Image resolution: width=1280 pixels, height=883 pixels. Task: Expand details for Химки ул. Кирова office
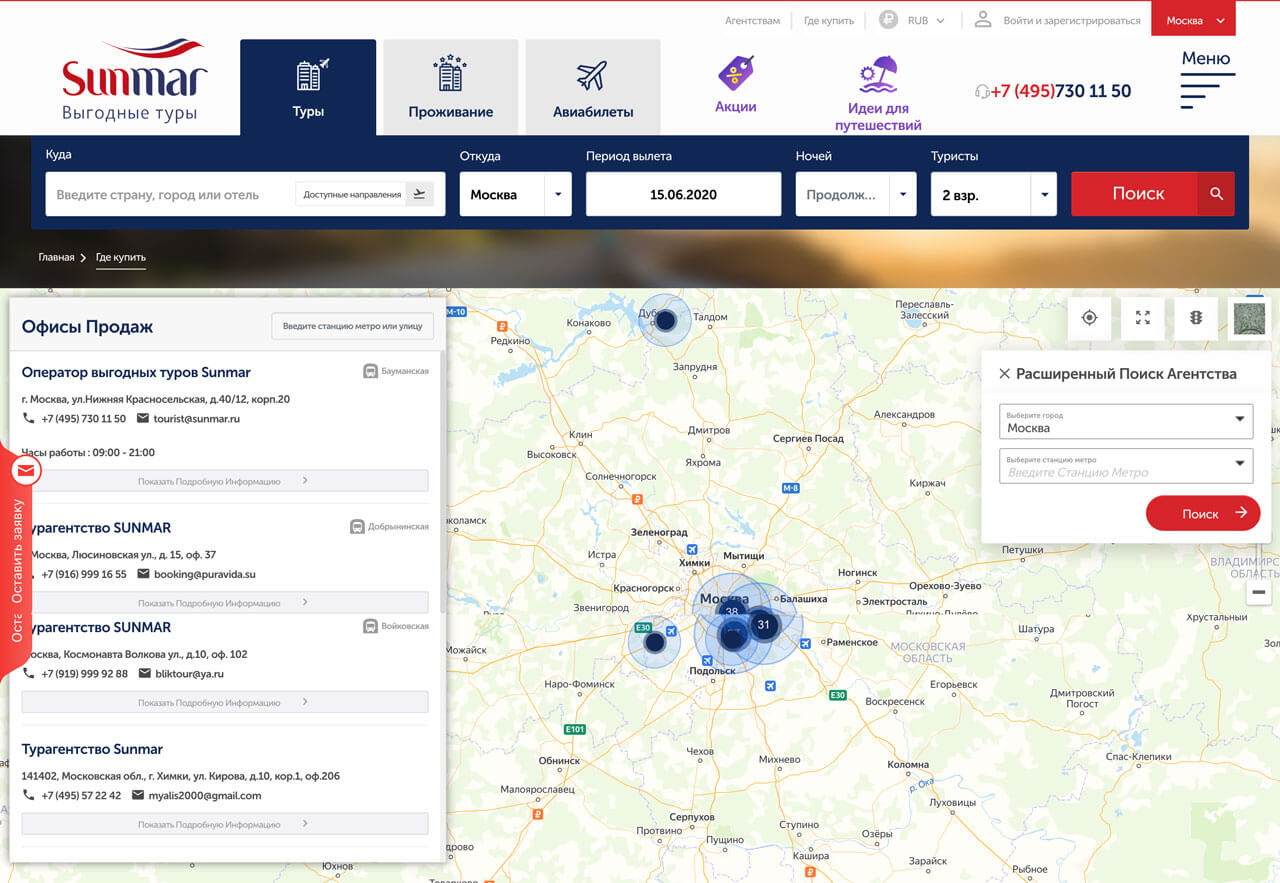point(225,824)
